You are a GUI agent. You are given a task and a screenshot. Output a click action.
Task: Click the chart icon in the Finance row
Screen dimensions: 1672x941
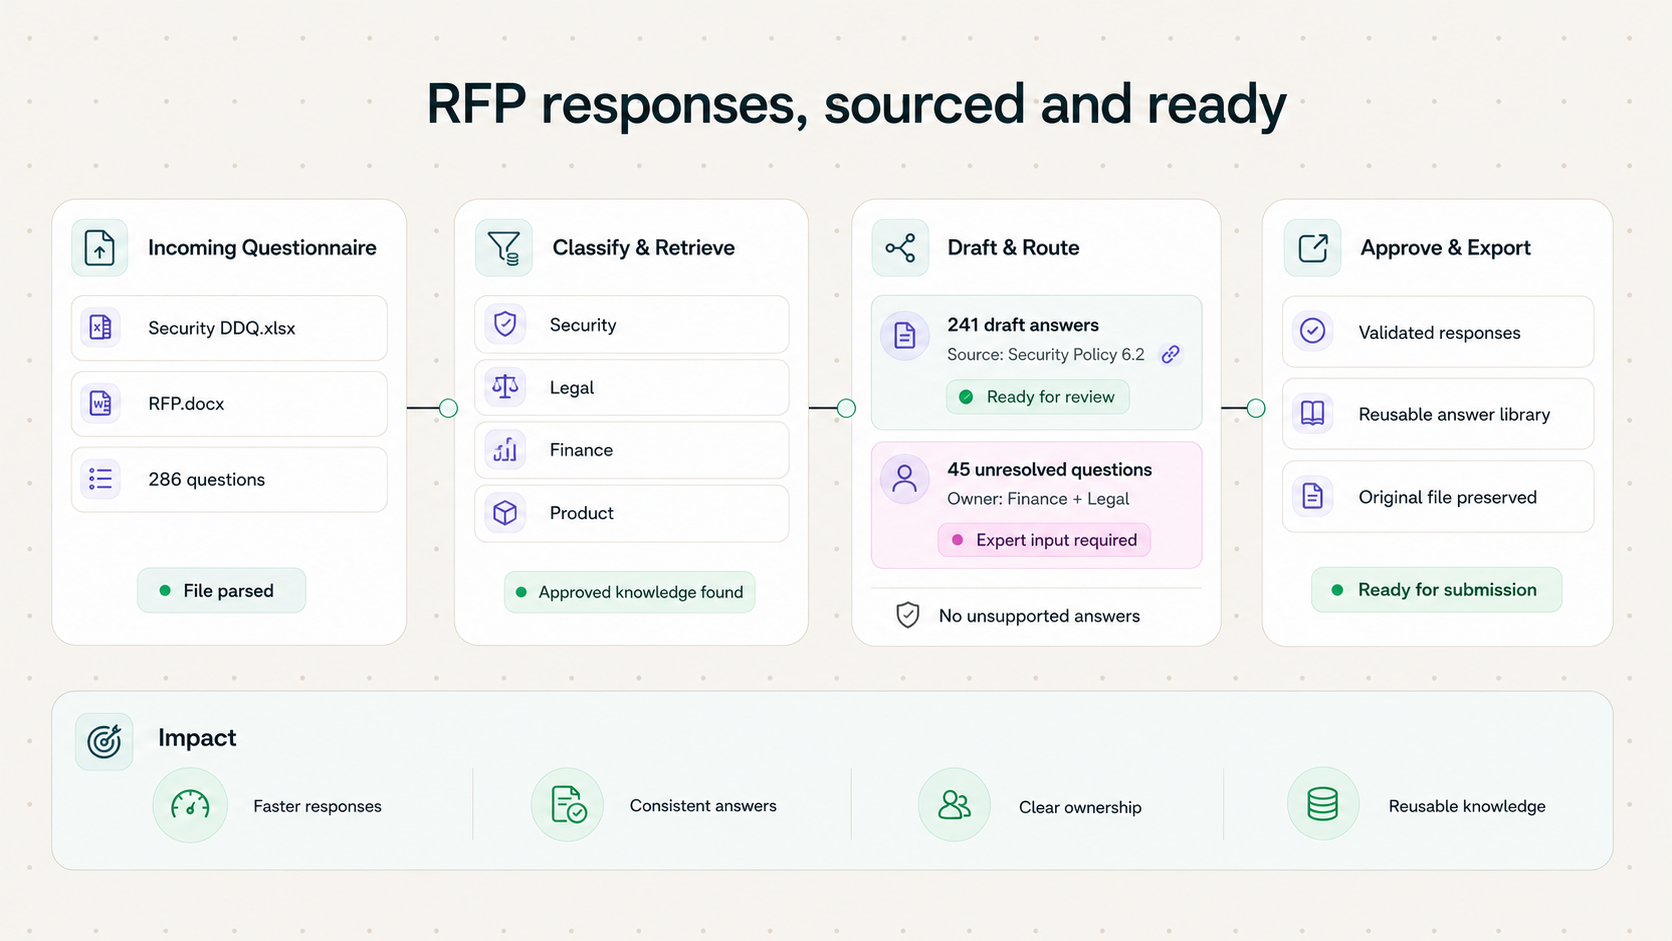coord(505,450)
